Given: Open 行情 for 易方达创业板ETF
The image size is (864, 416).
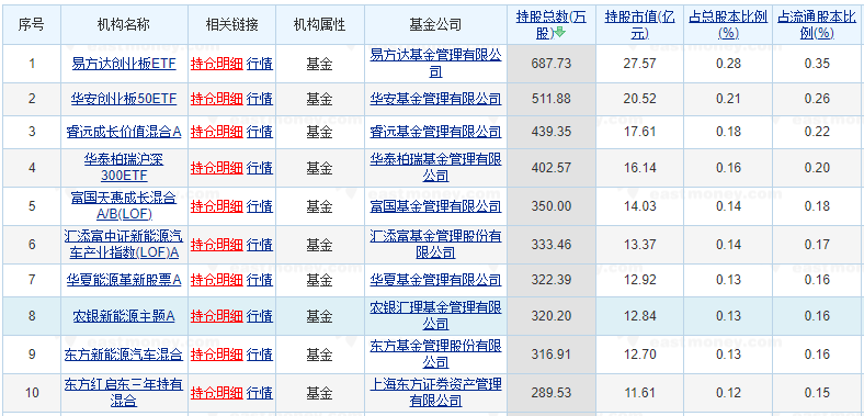Looking at the screenshot, I should click(x=260, y=64).
